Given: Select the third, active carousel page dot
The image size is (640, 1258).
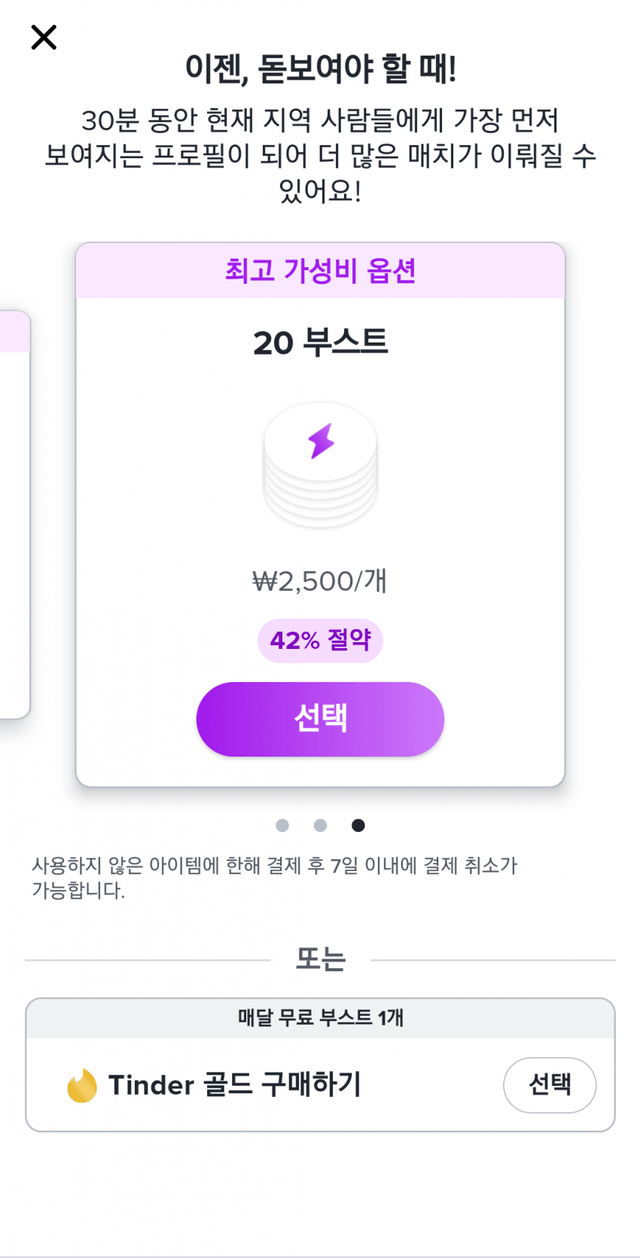Looking at the screenshot, I should [358, 825].
